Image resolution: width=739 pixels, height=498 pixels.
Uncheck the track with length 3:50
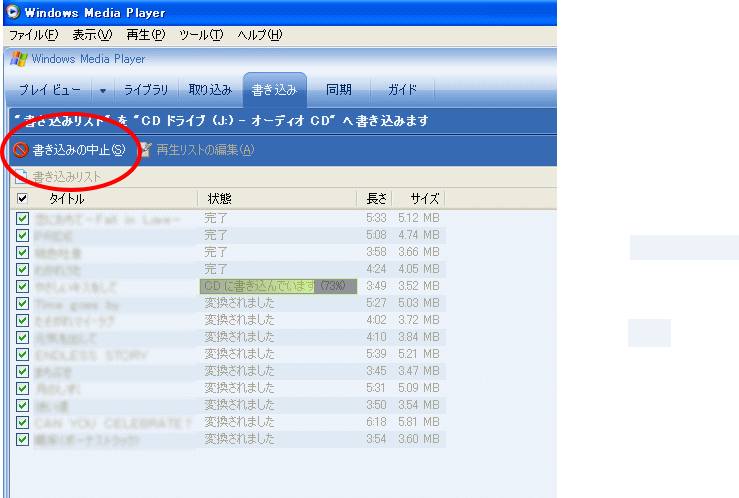pyautogui.click(x=22, y=405)
